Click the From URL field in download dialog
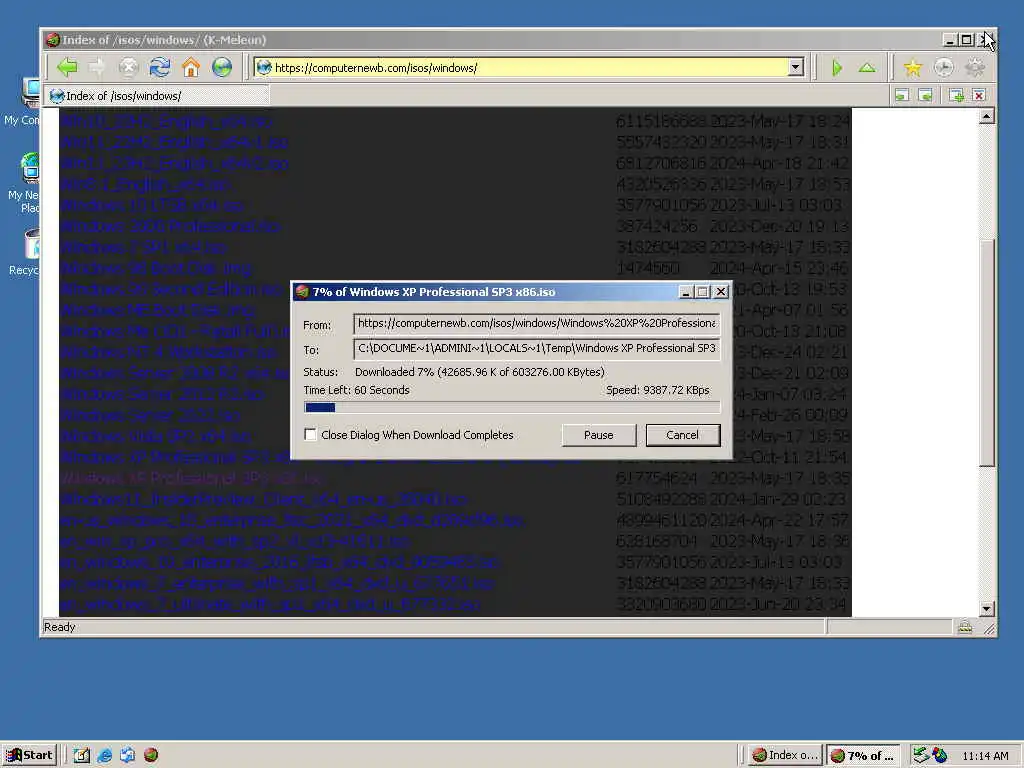Screen dimensions: 1024x768 537,323
